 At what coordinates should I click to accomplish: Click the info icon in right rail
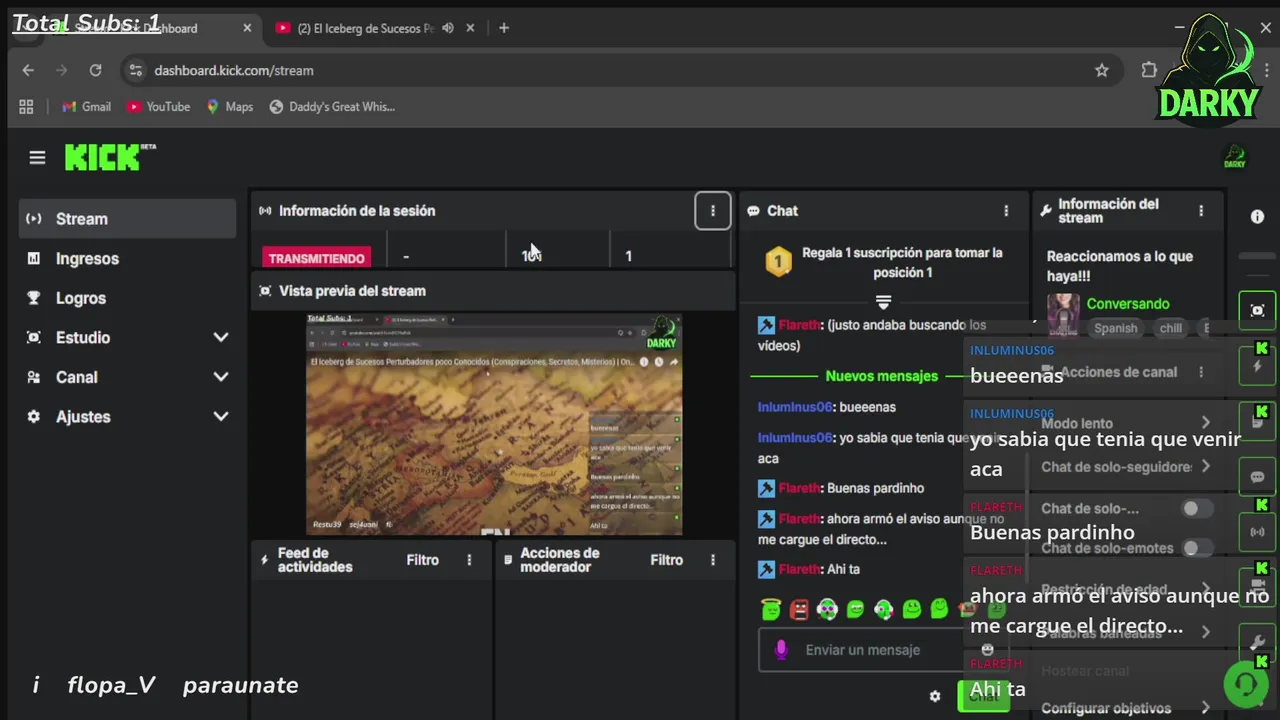(x=1257, y=217)
